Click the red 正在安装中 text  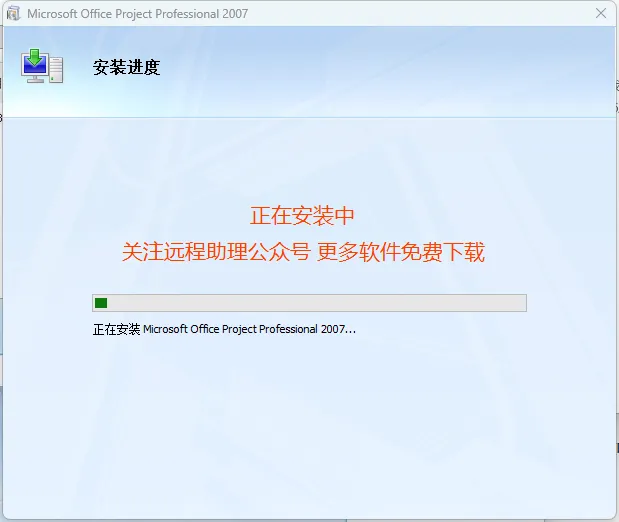(302, 216)
